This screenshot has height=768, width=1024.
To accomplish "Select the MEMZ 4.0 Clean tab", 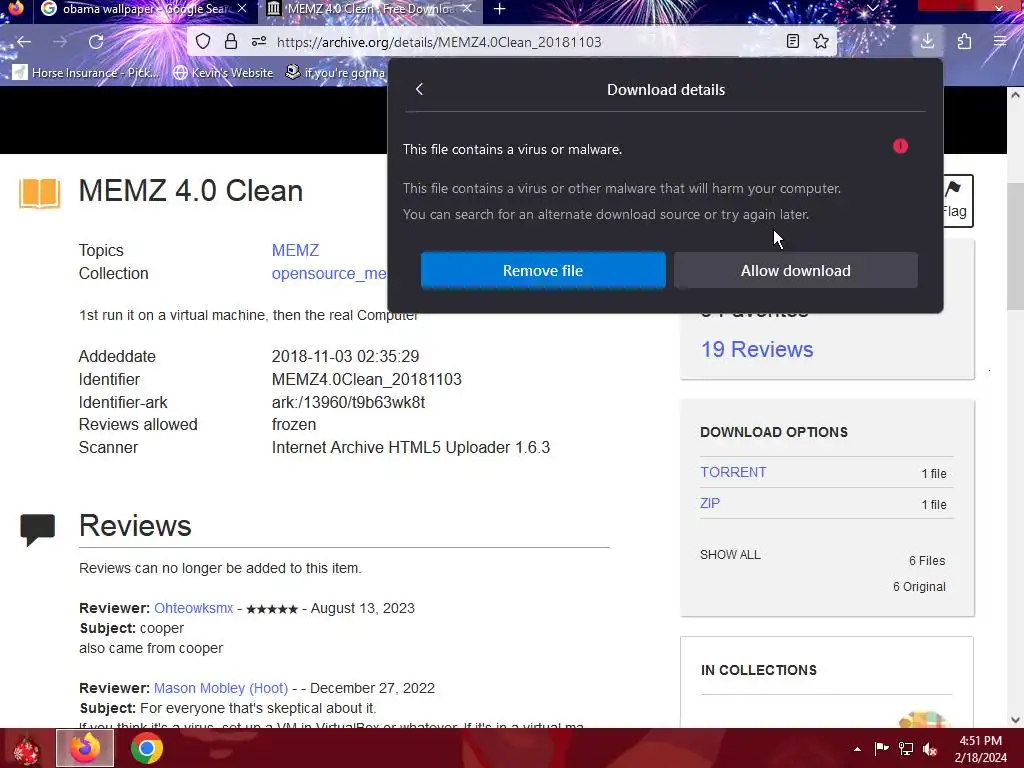I will [x=370, y=9].
